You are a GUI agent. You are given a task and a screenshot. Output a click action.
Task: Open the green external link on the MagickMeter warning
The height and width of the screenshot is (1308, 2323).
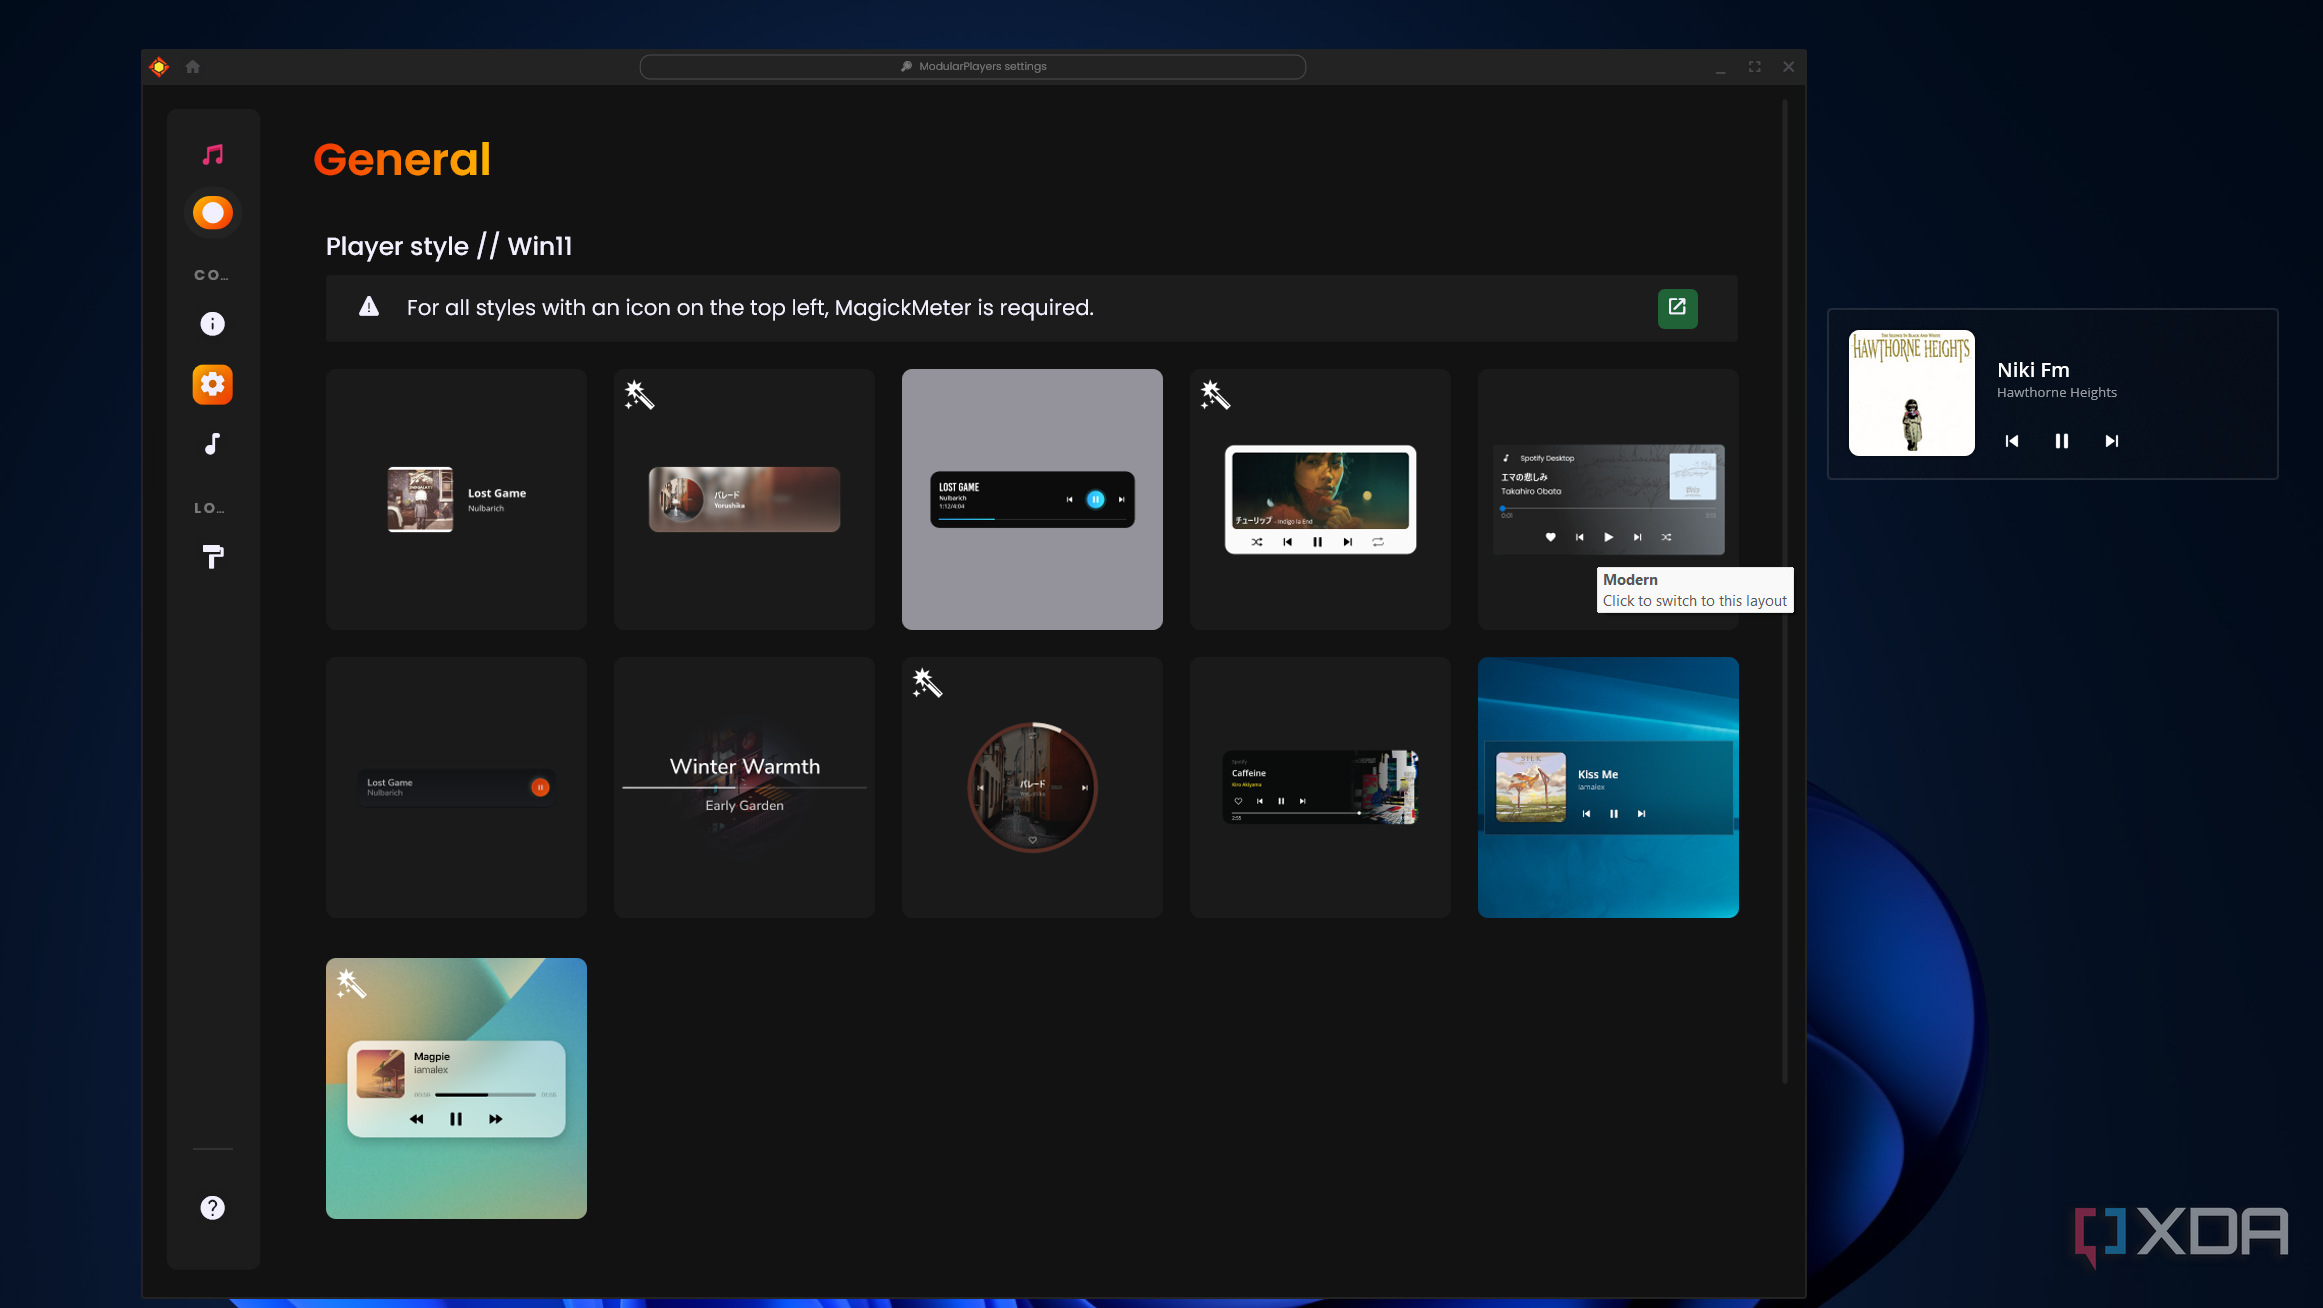pyautogui.click(x=1678, y=308)
